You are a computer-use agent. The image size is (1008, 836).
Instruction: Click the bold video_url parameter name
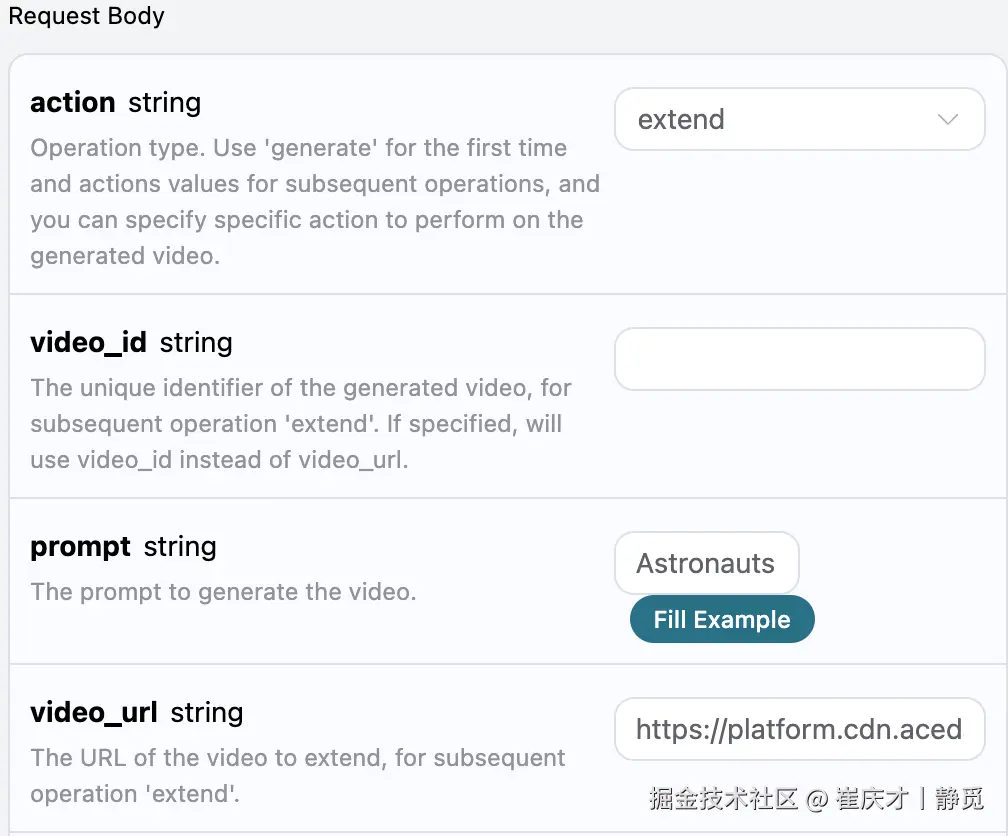[x=94, y=713]
